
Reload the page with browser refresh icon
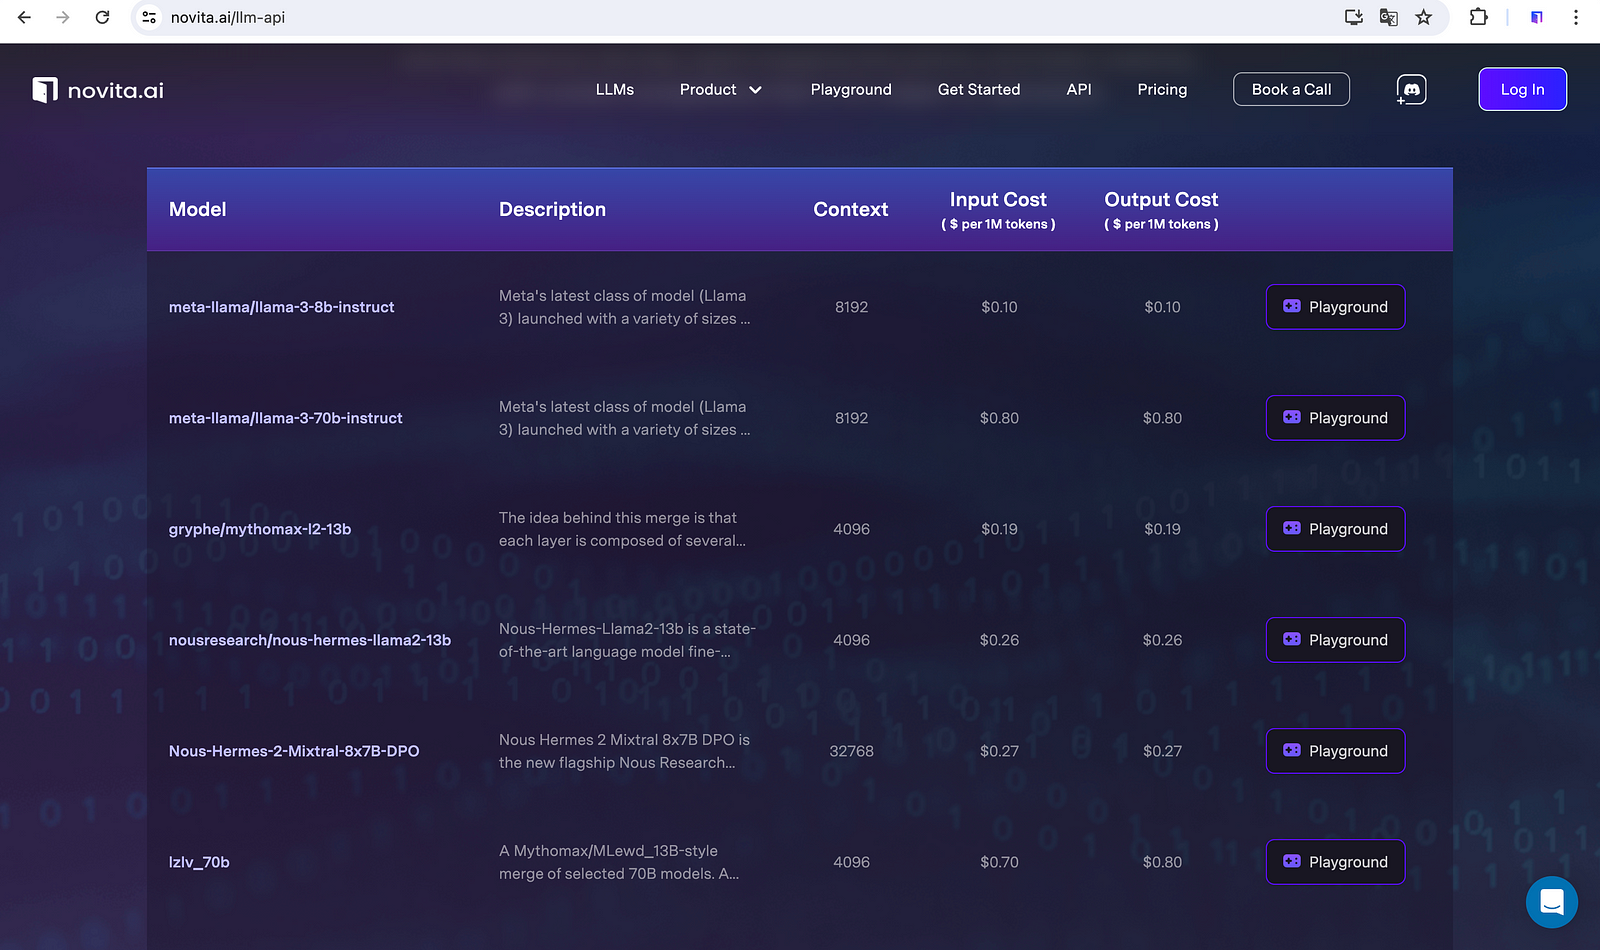[102, 17]
